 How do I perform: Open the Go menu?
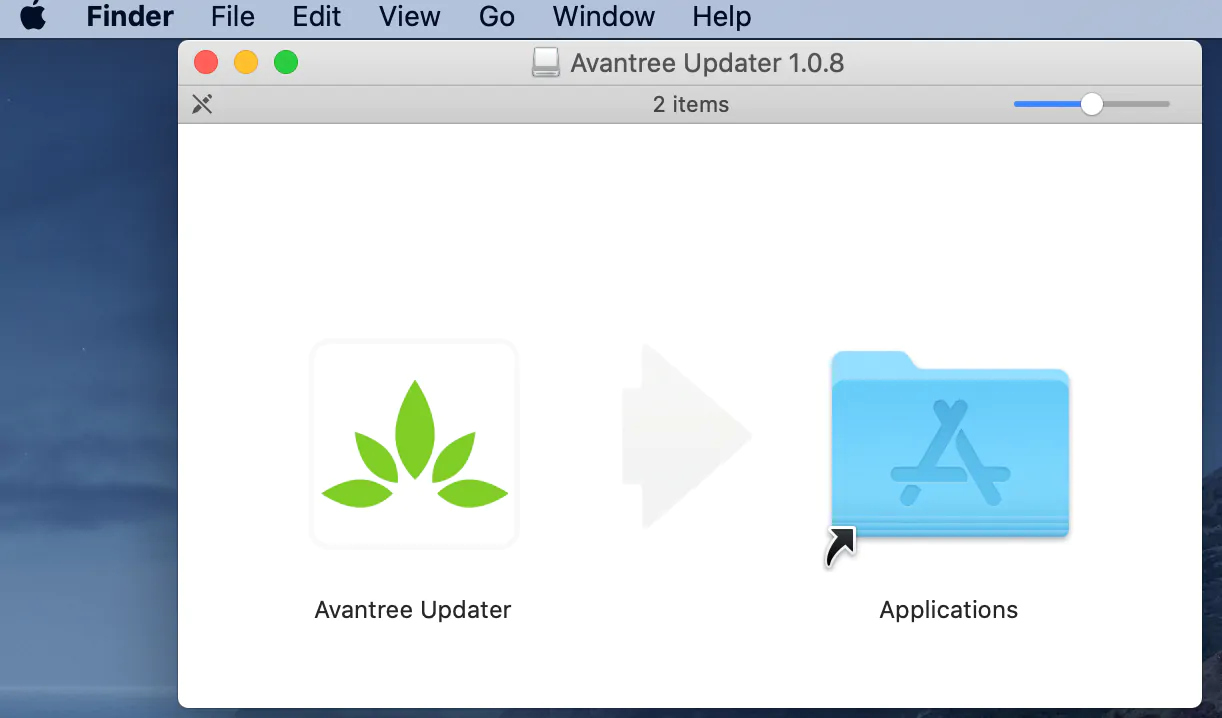[496, 17]
